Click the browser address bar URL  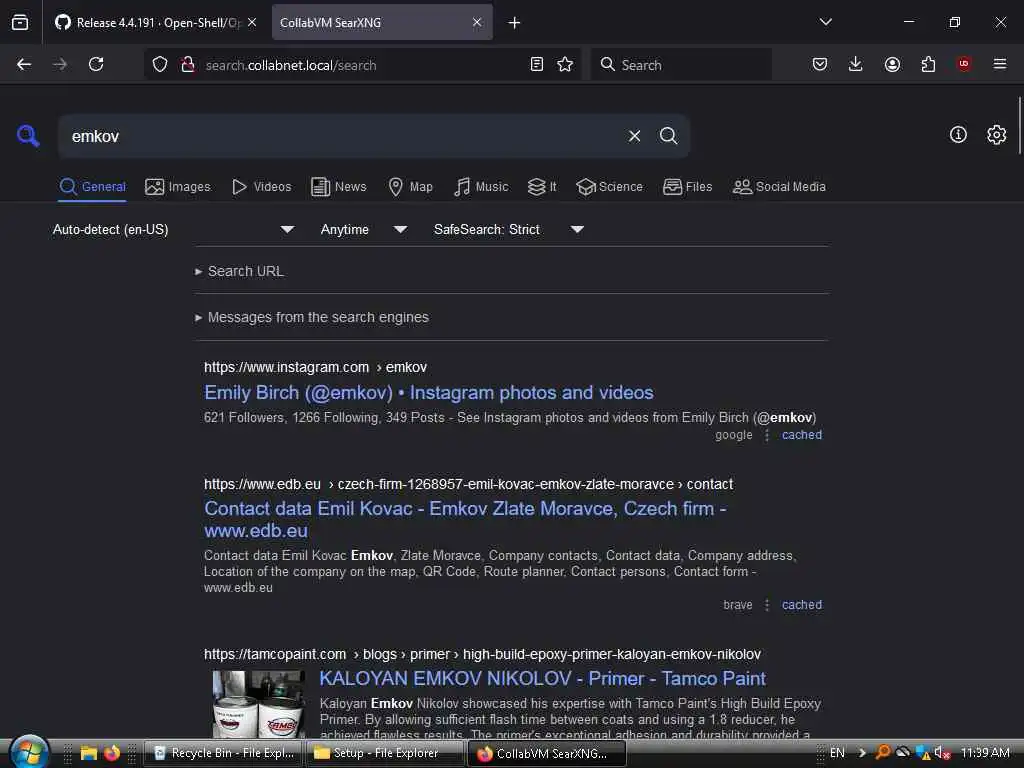point(291,65)
